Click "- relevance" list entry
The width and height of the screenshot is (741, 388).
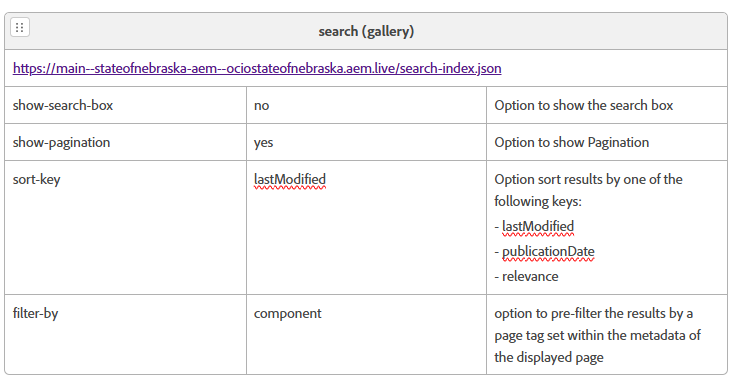point(526,276)
